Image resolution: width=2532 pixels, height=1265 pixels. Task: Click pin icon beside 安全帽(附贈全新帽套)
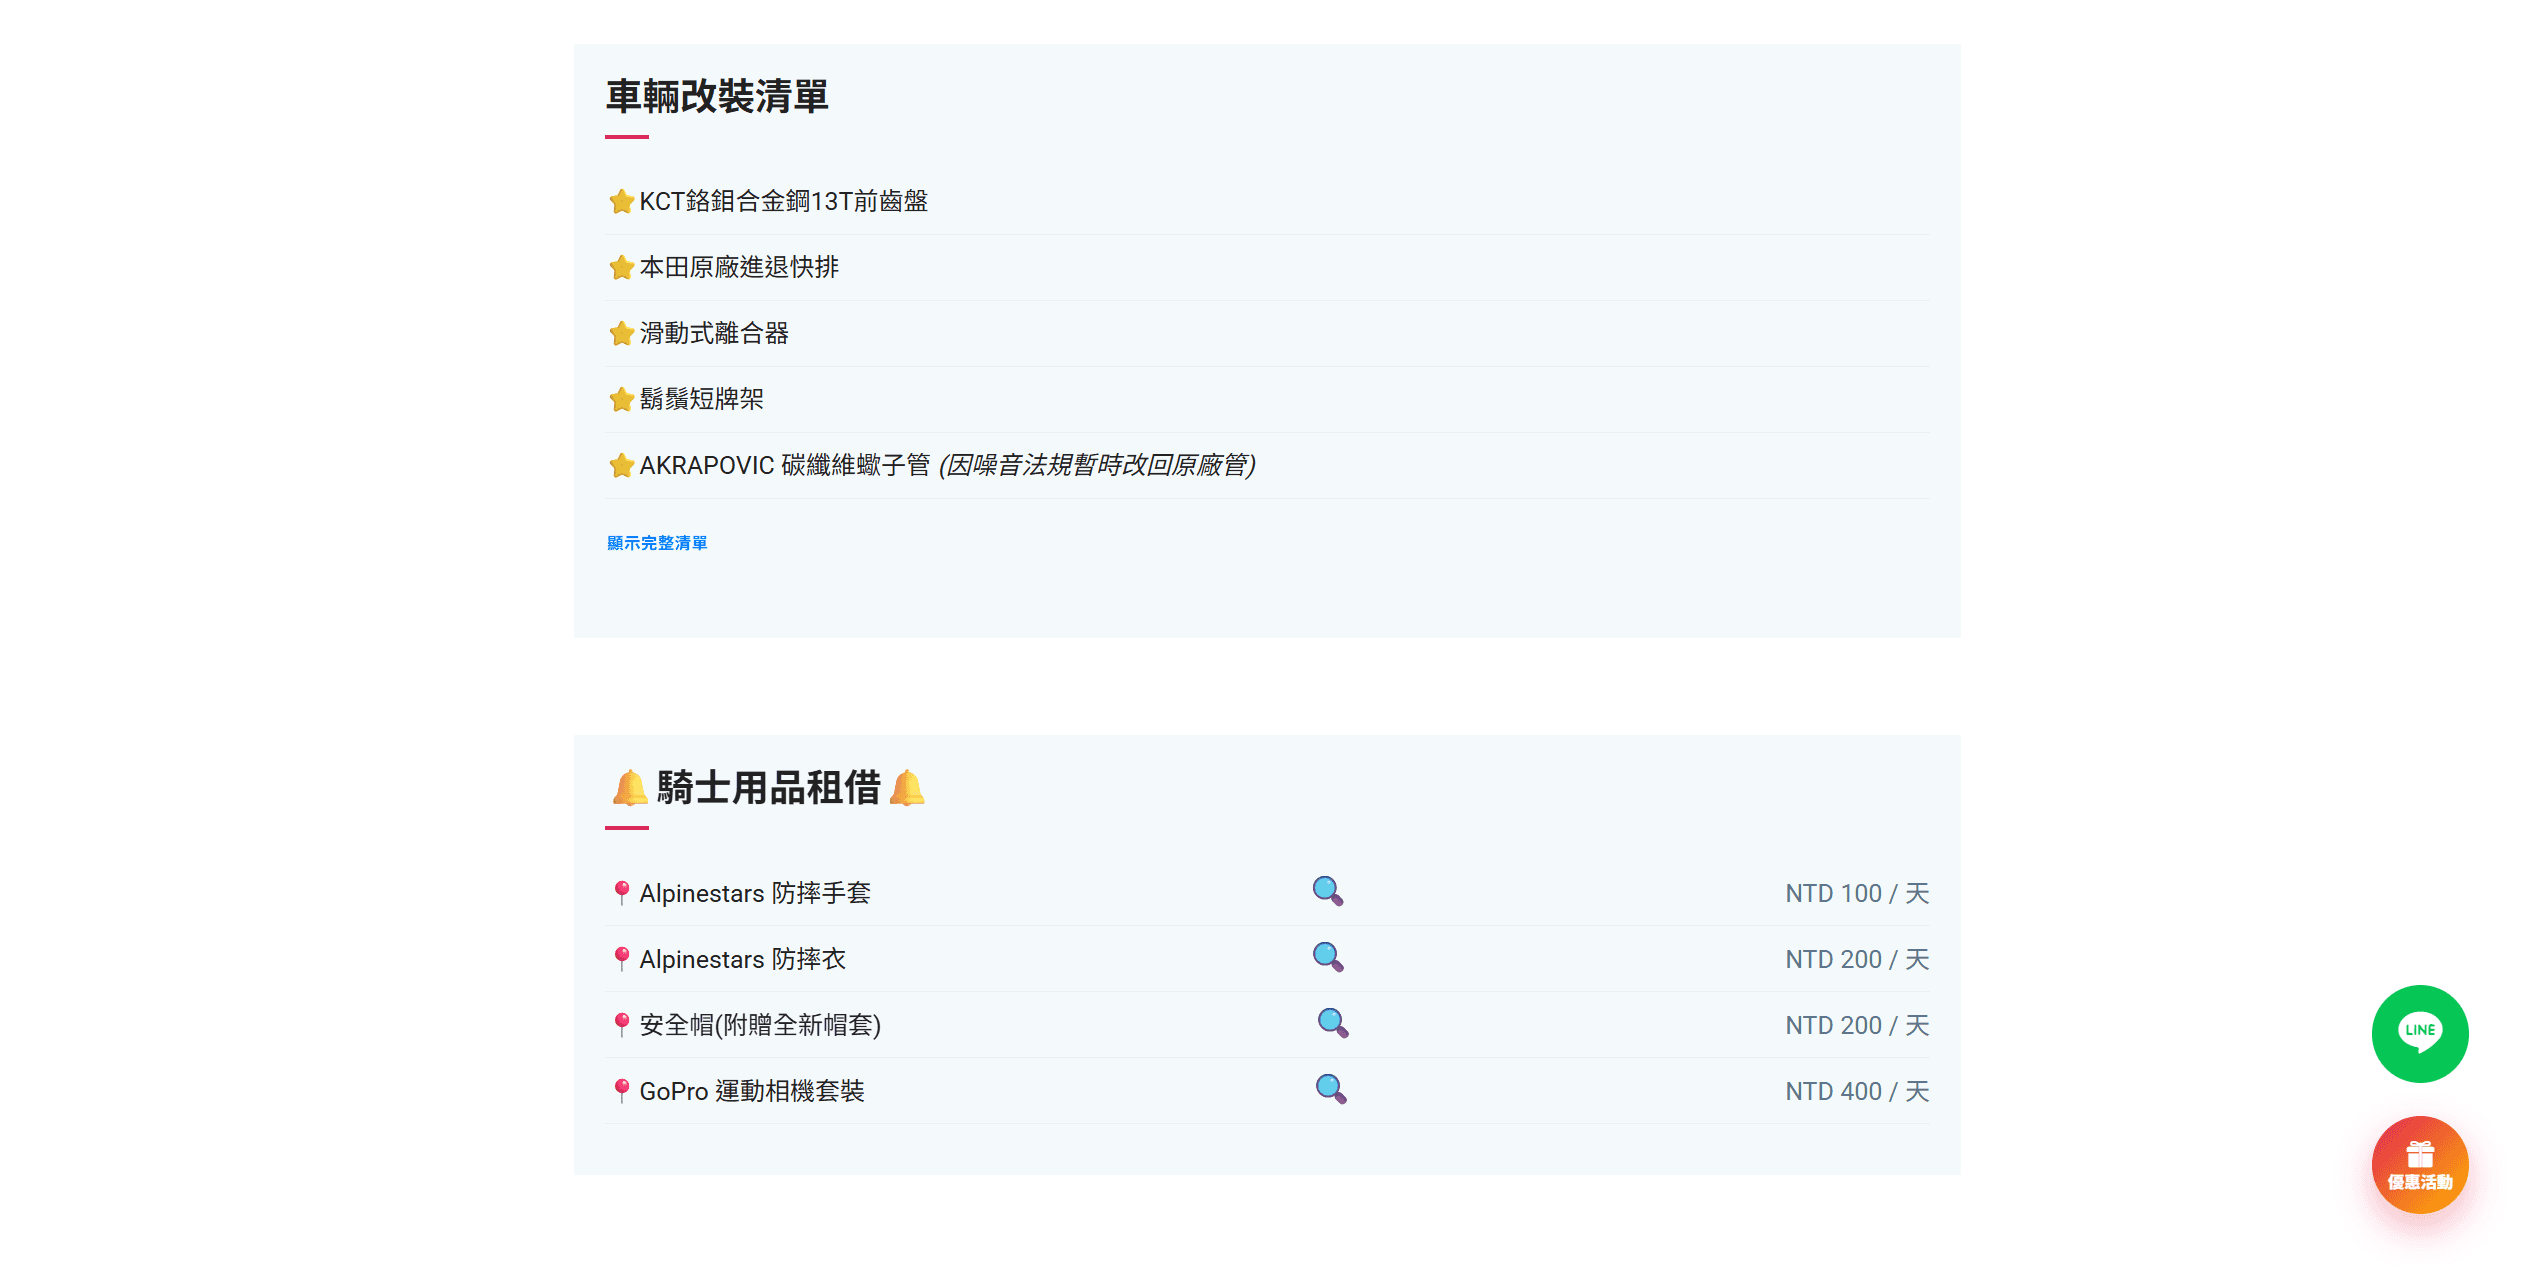point(621,1025)
